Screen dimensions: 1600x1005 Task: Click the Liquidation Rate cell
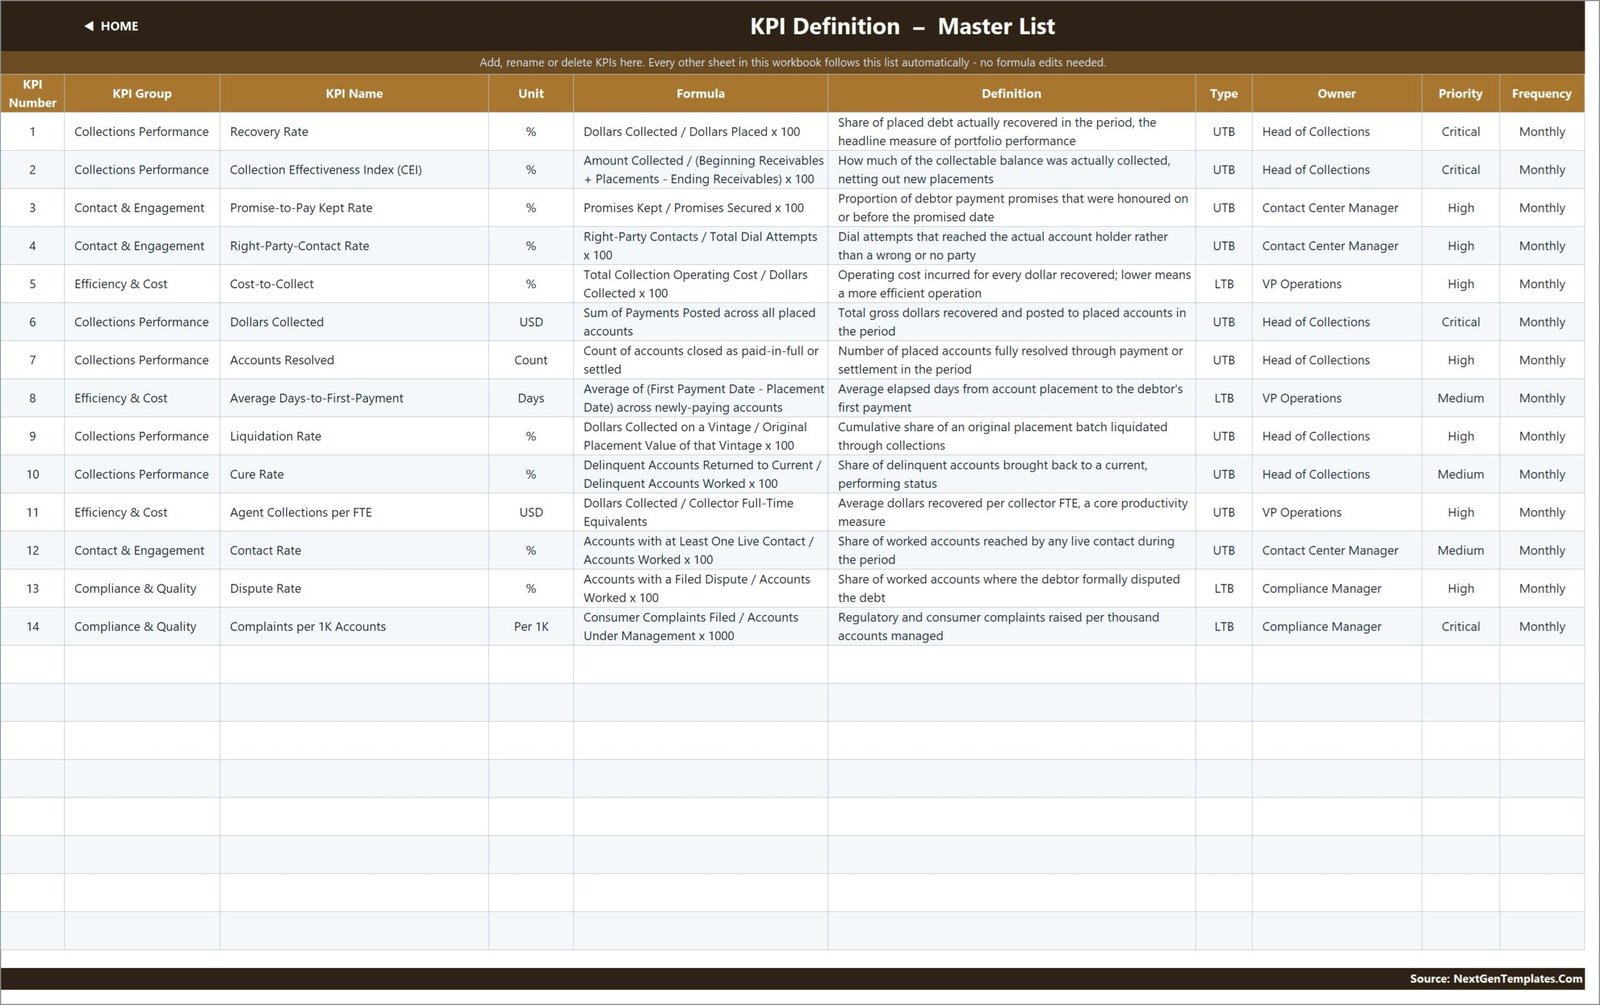(x=354, y=436)
